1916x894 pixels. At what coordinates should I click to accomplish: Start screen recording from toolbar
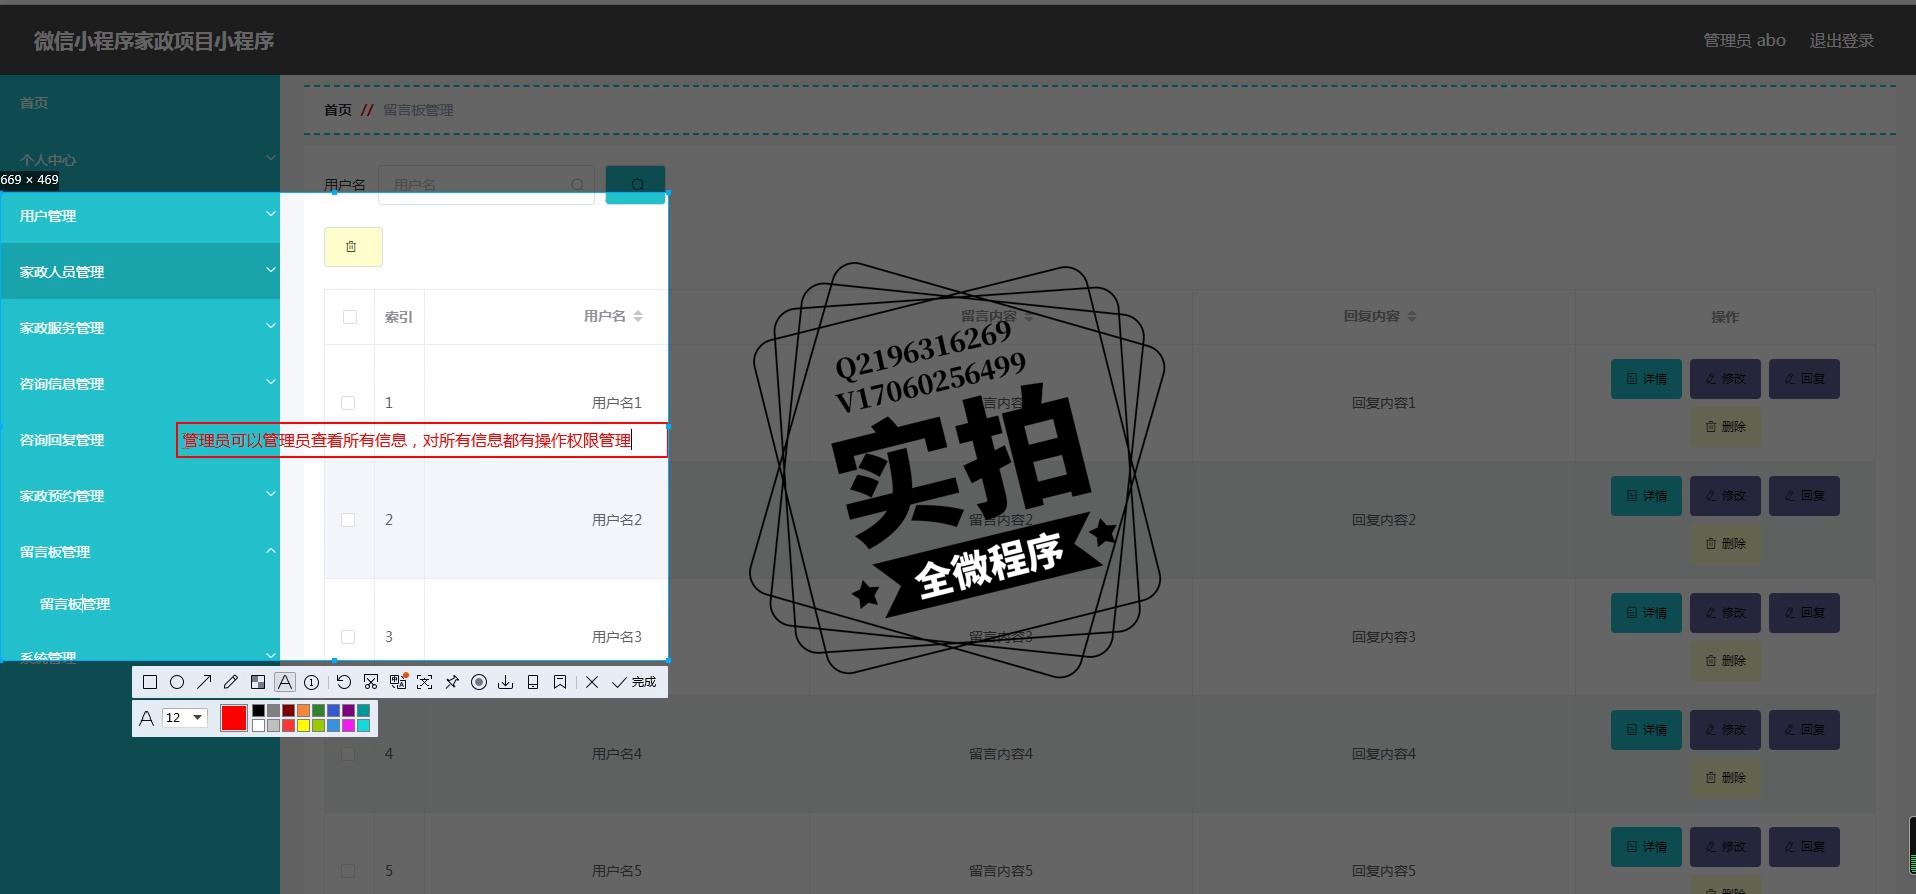click(479, 682)
